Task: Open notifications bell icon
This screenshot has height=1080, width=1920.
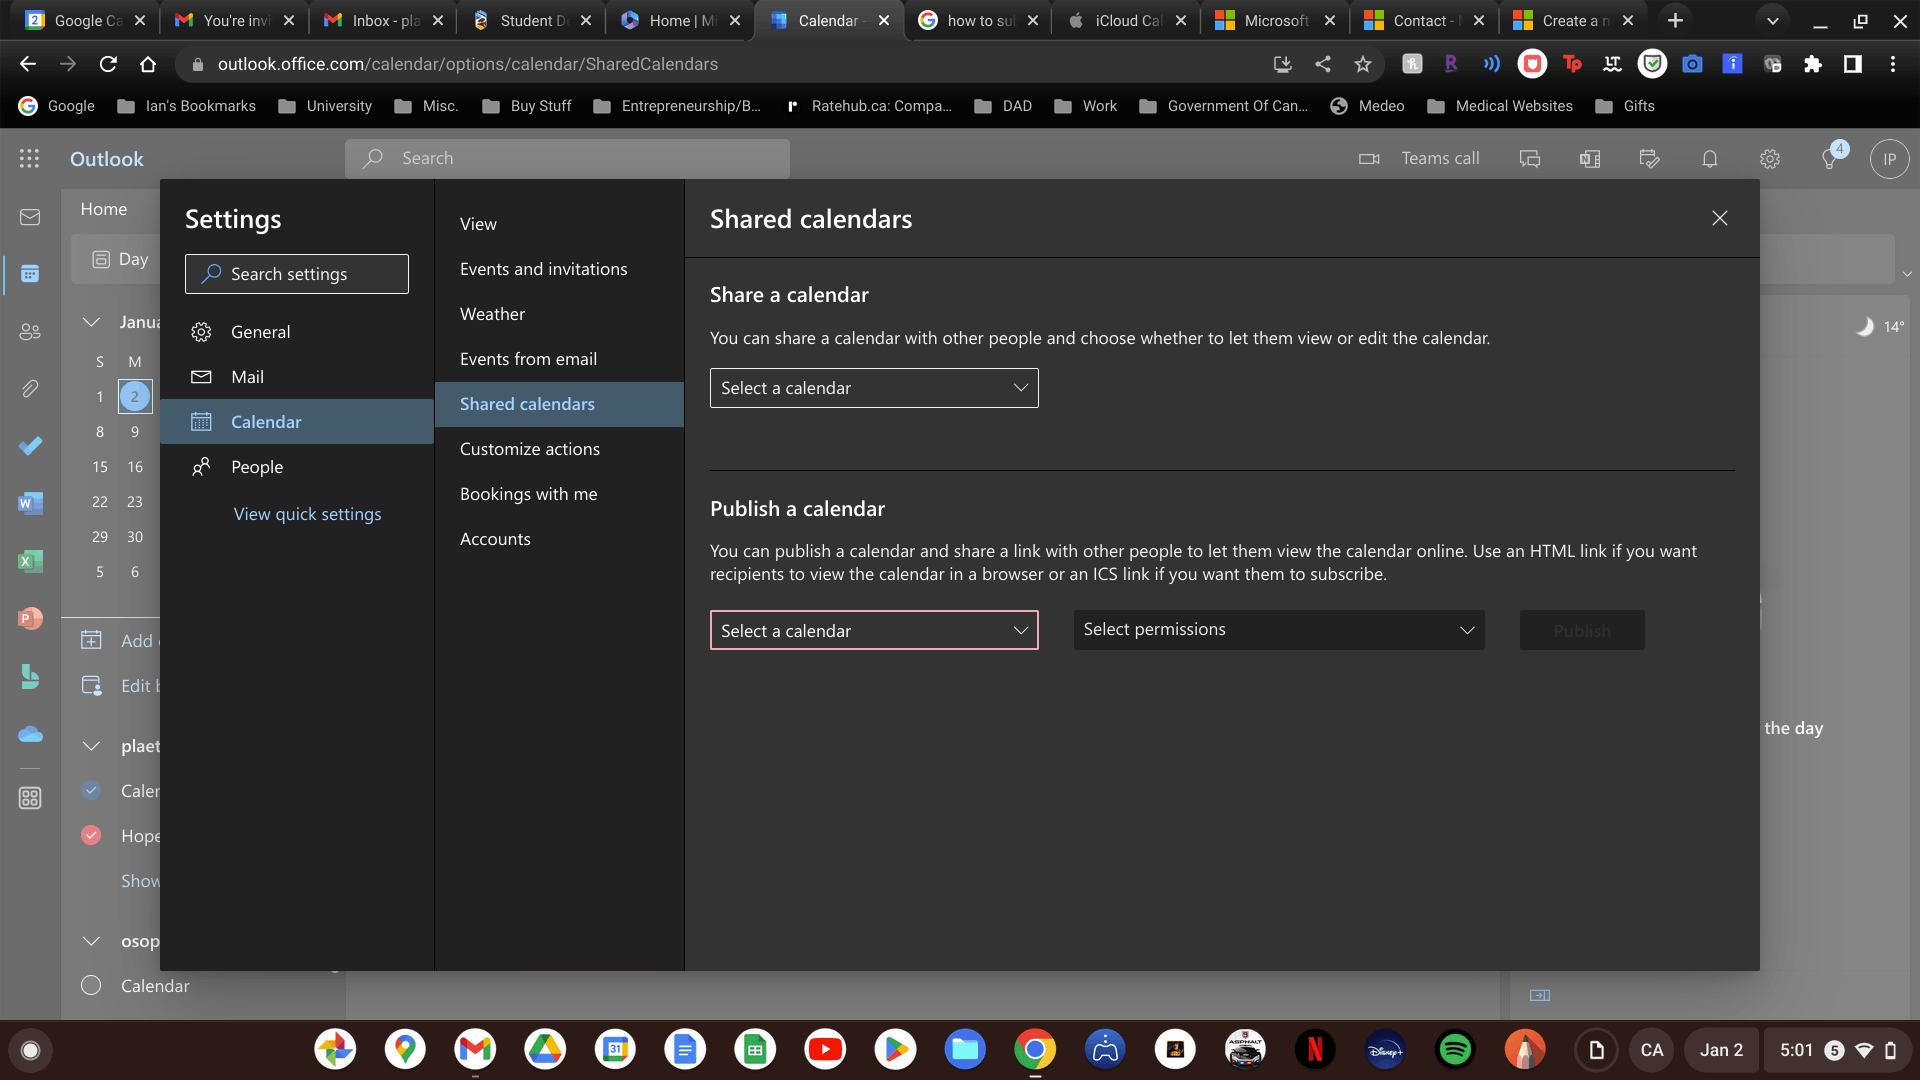Action: [1710, 159]
